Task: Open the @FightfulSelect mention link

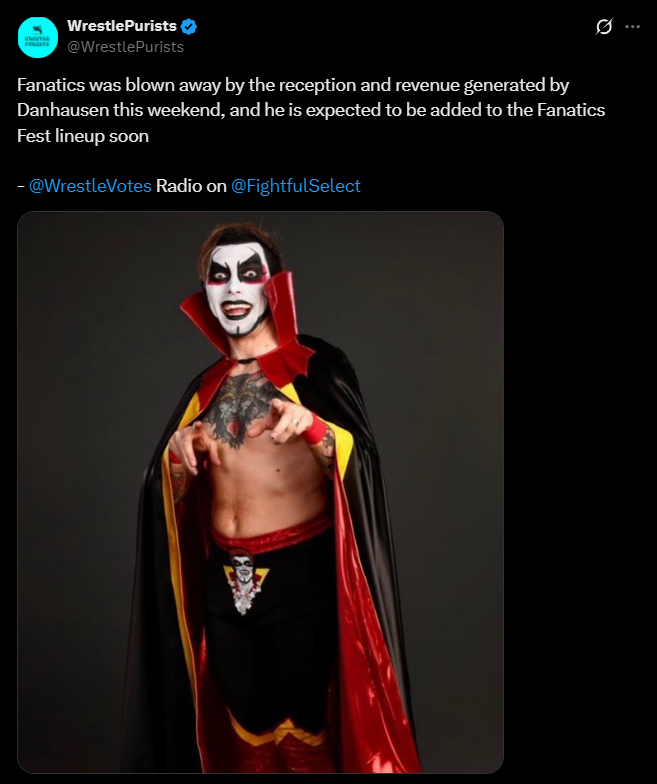Action: coord(296,186)
